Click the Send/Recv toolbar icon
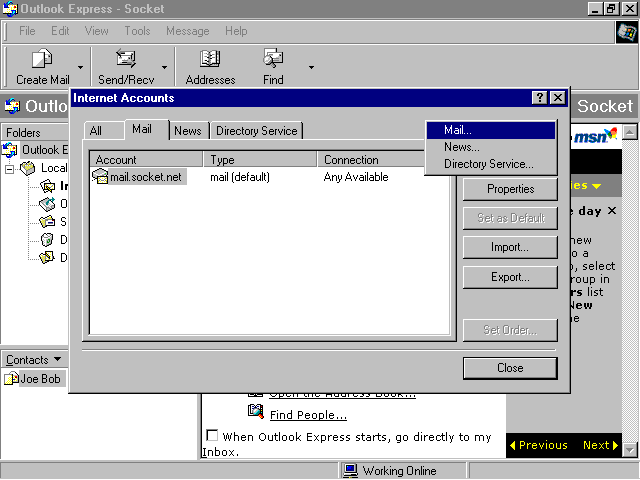 click(x=126, y=58)
